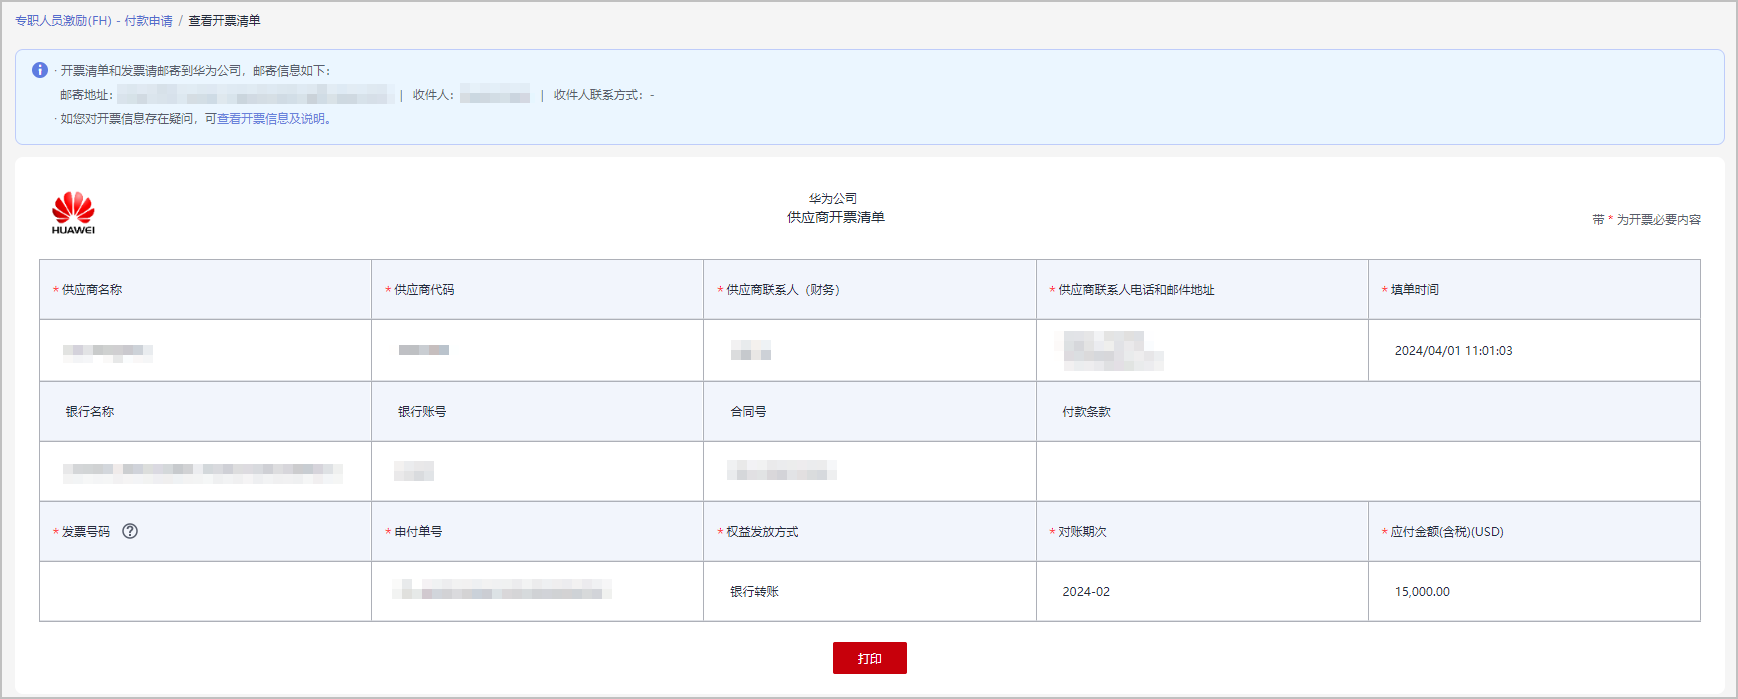Click the 填单时间 header cell

[x=1534, y=290]
